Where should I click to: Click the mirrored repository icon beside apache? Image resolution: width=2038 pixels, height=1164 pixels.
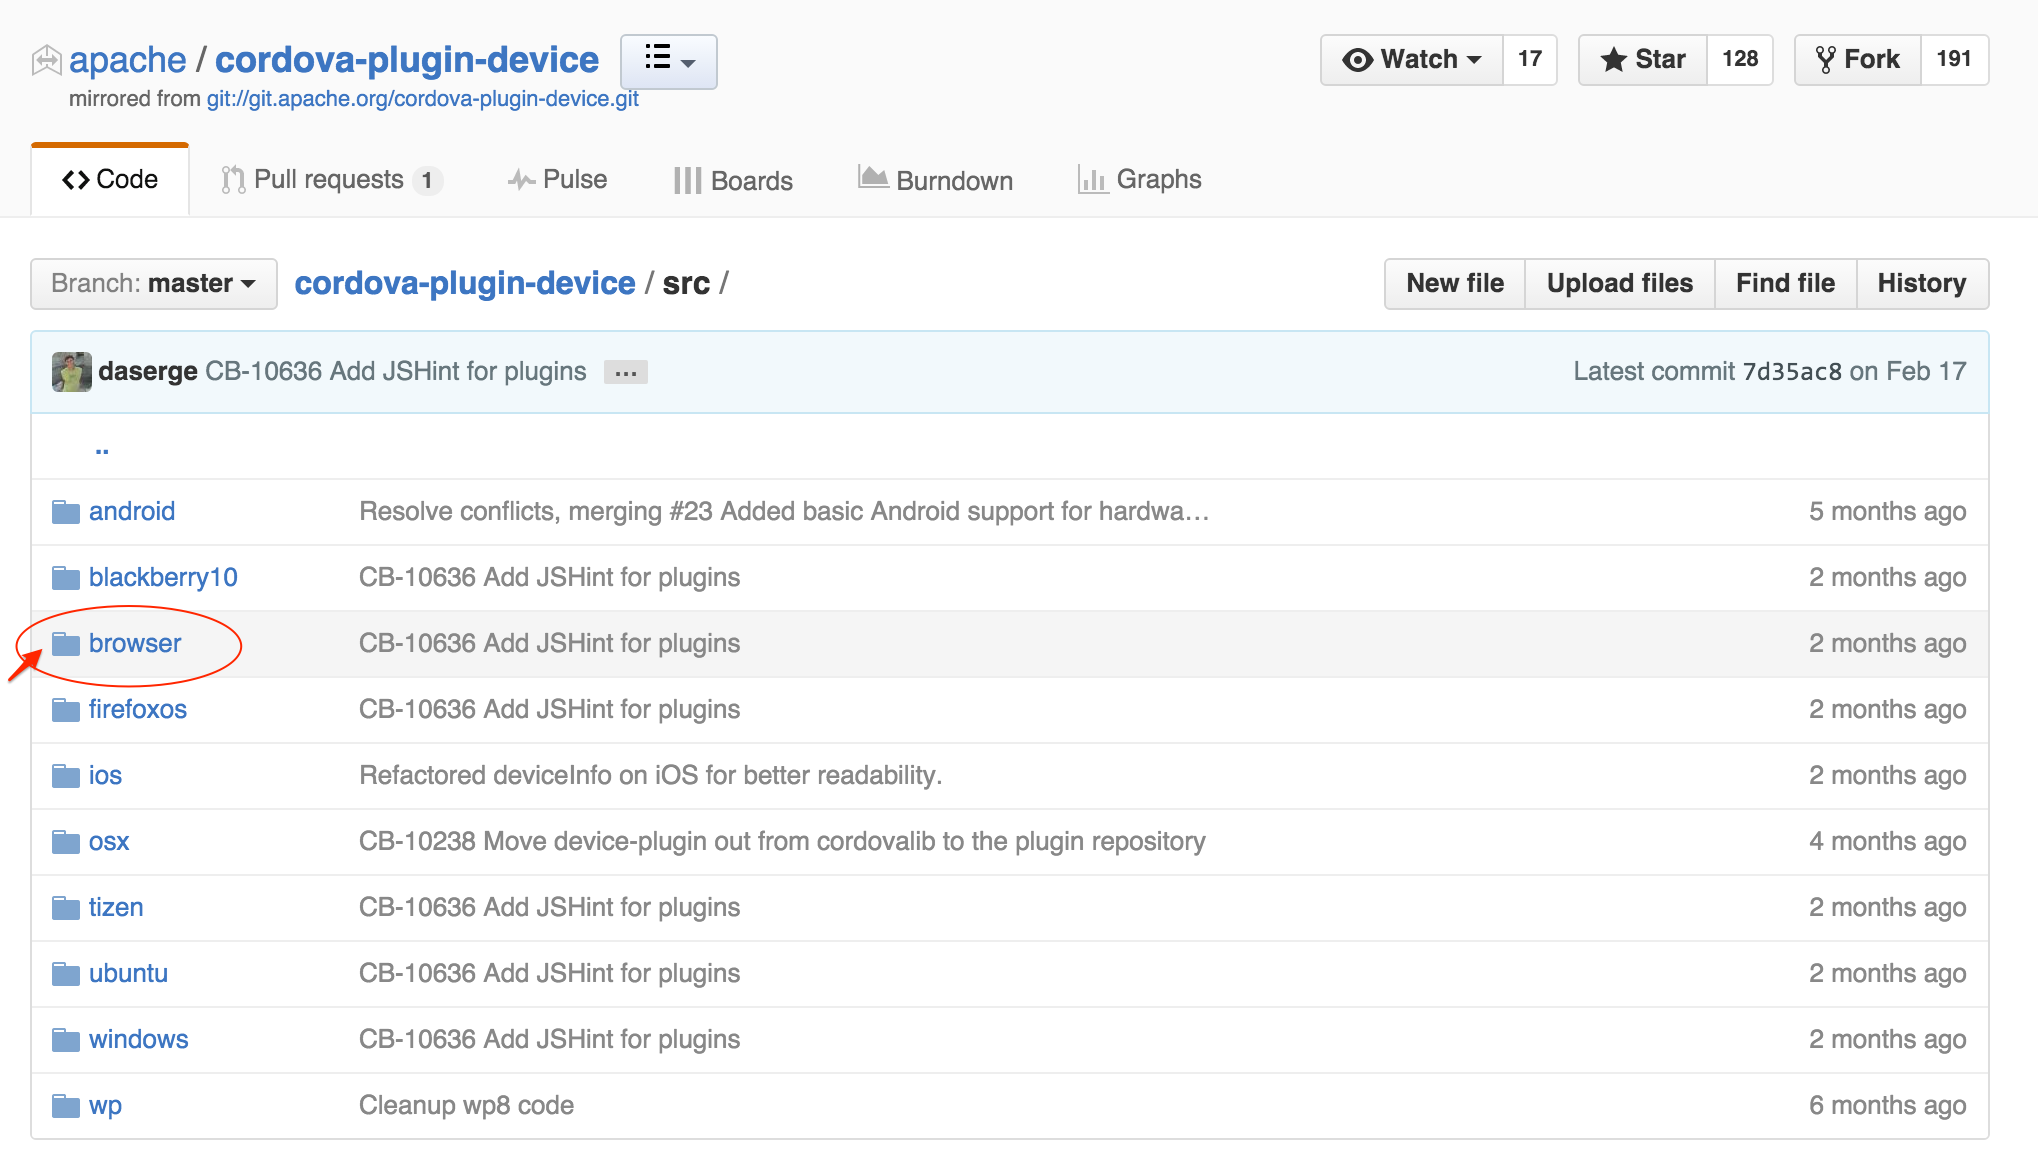click(x=46, y=61)
